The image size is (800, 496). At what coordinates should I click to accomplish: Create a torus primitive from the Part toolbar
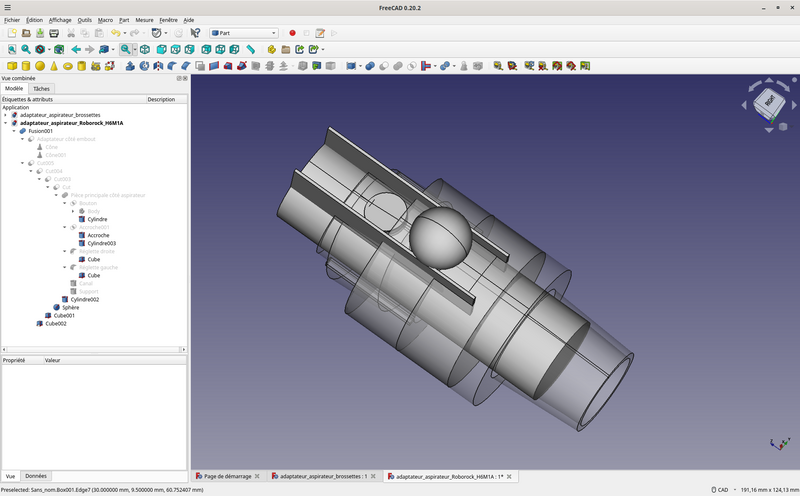pyautogui.click(x=68, y=66)
